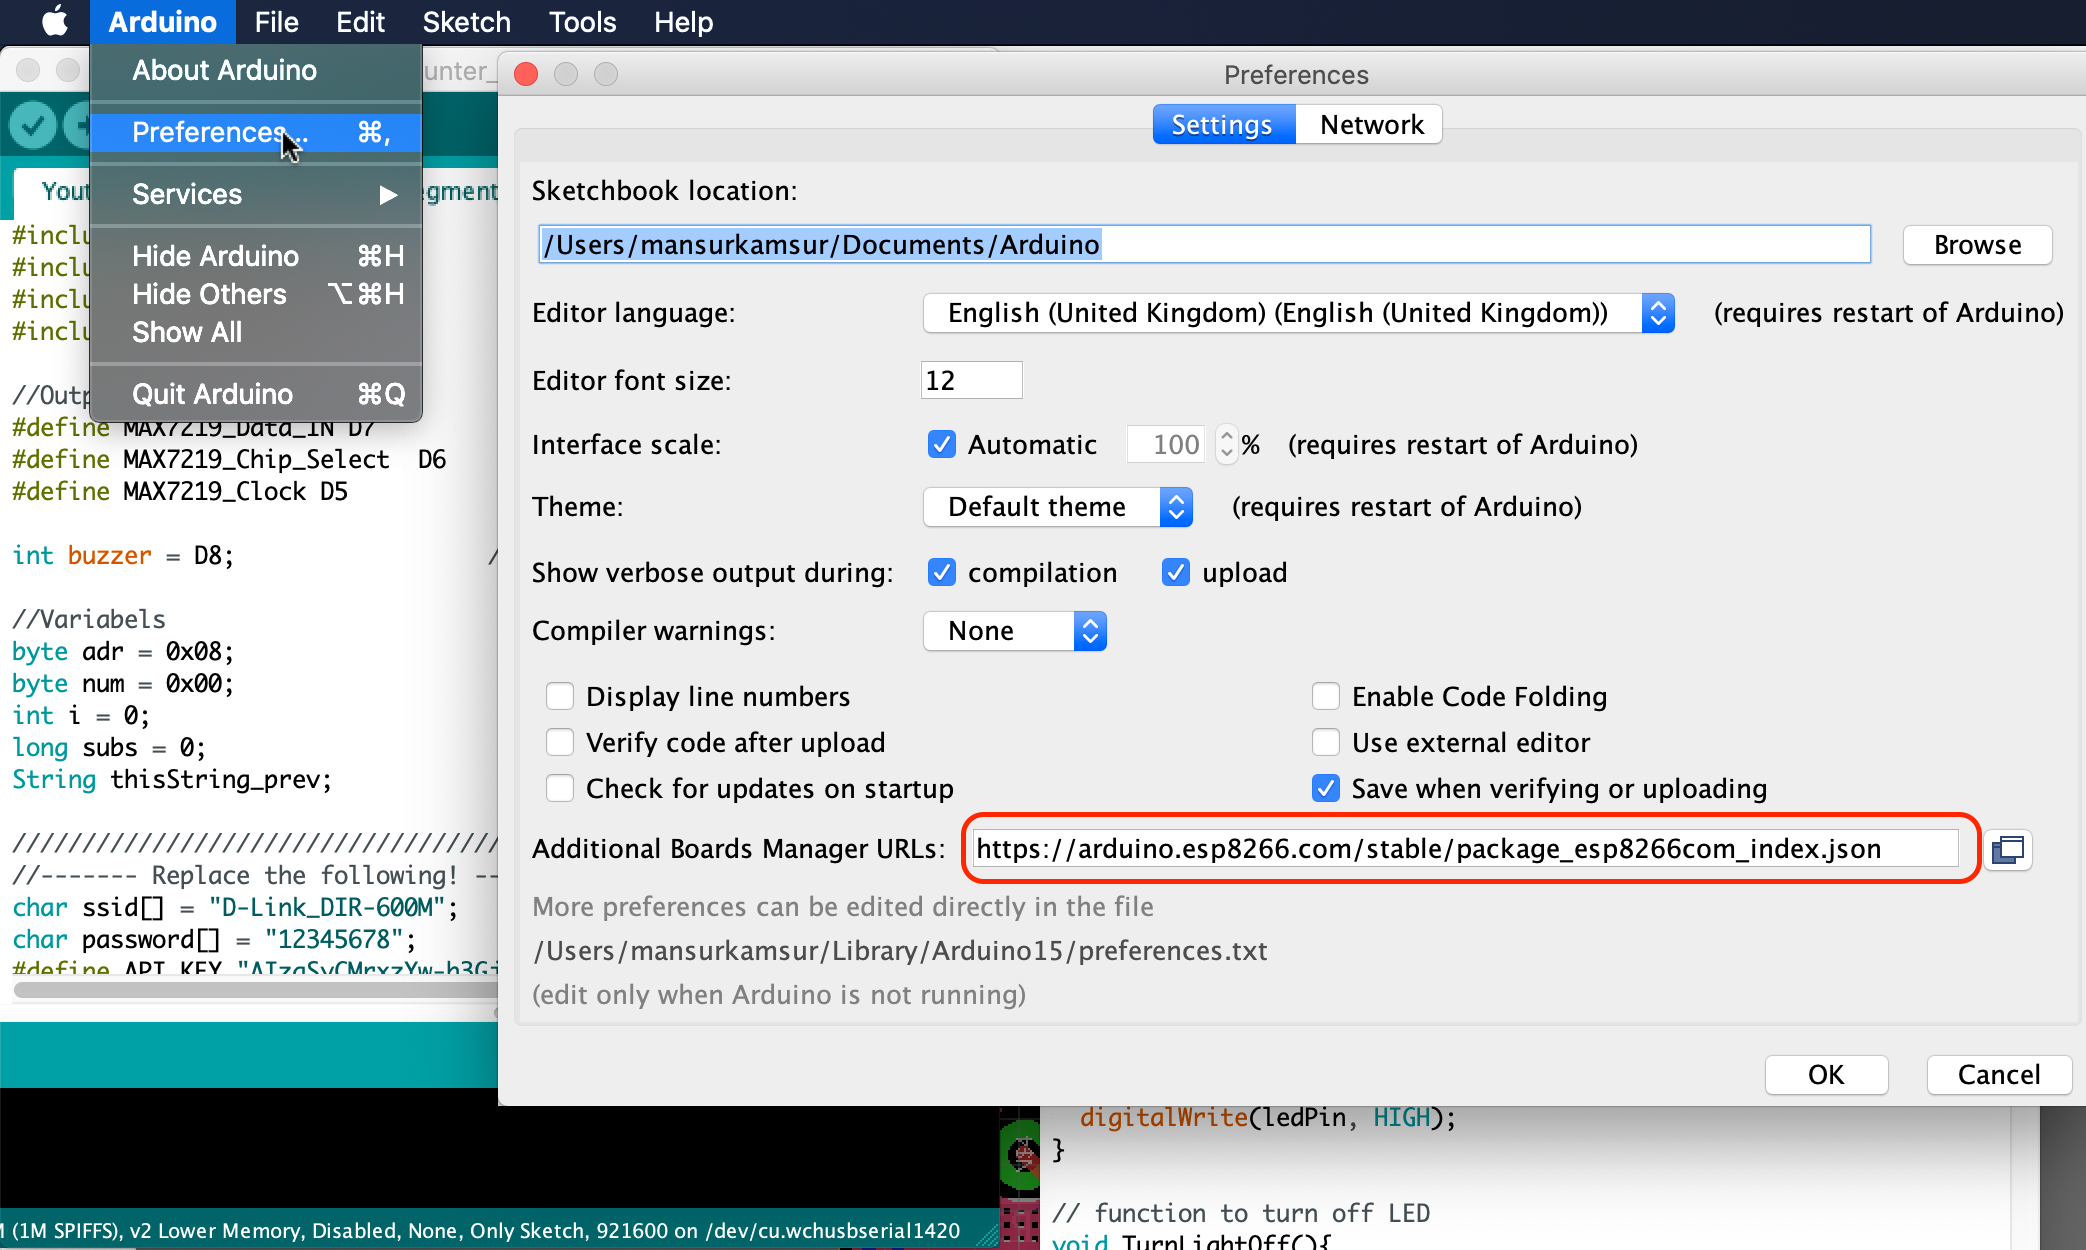This screenshot has height=1250, width=2086.
Task: Open the Arduino application menu
Action: click(163, 22)
